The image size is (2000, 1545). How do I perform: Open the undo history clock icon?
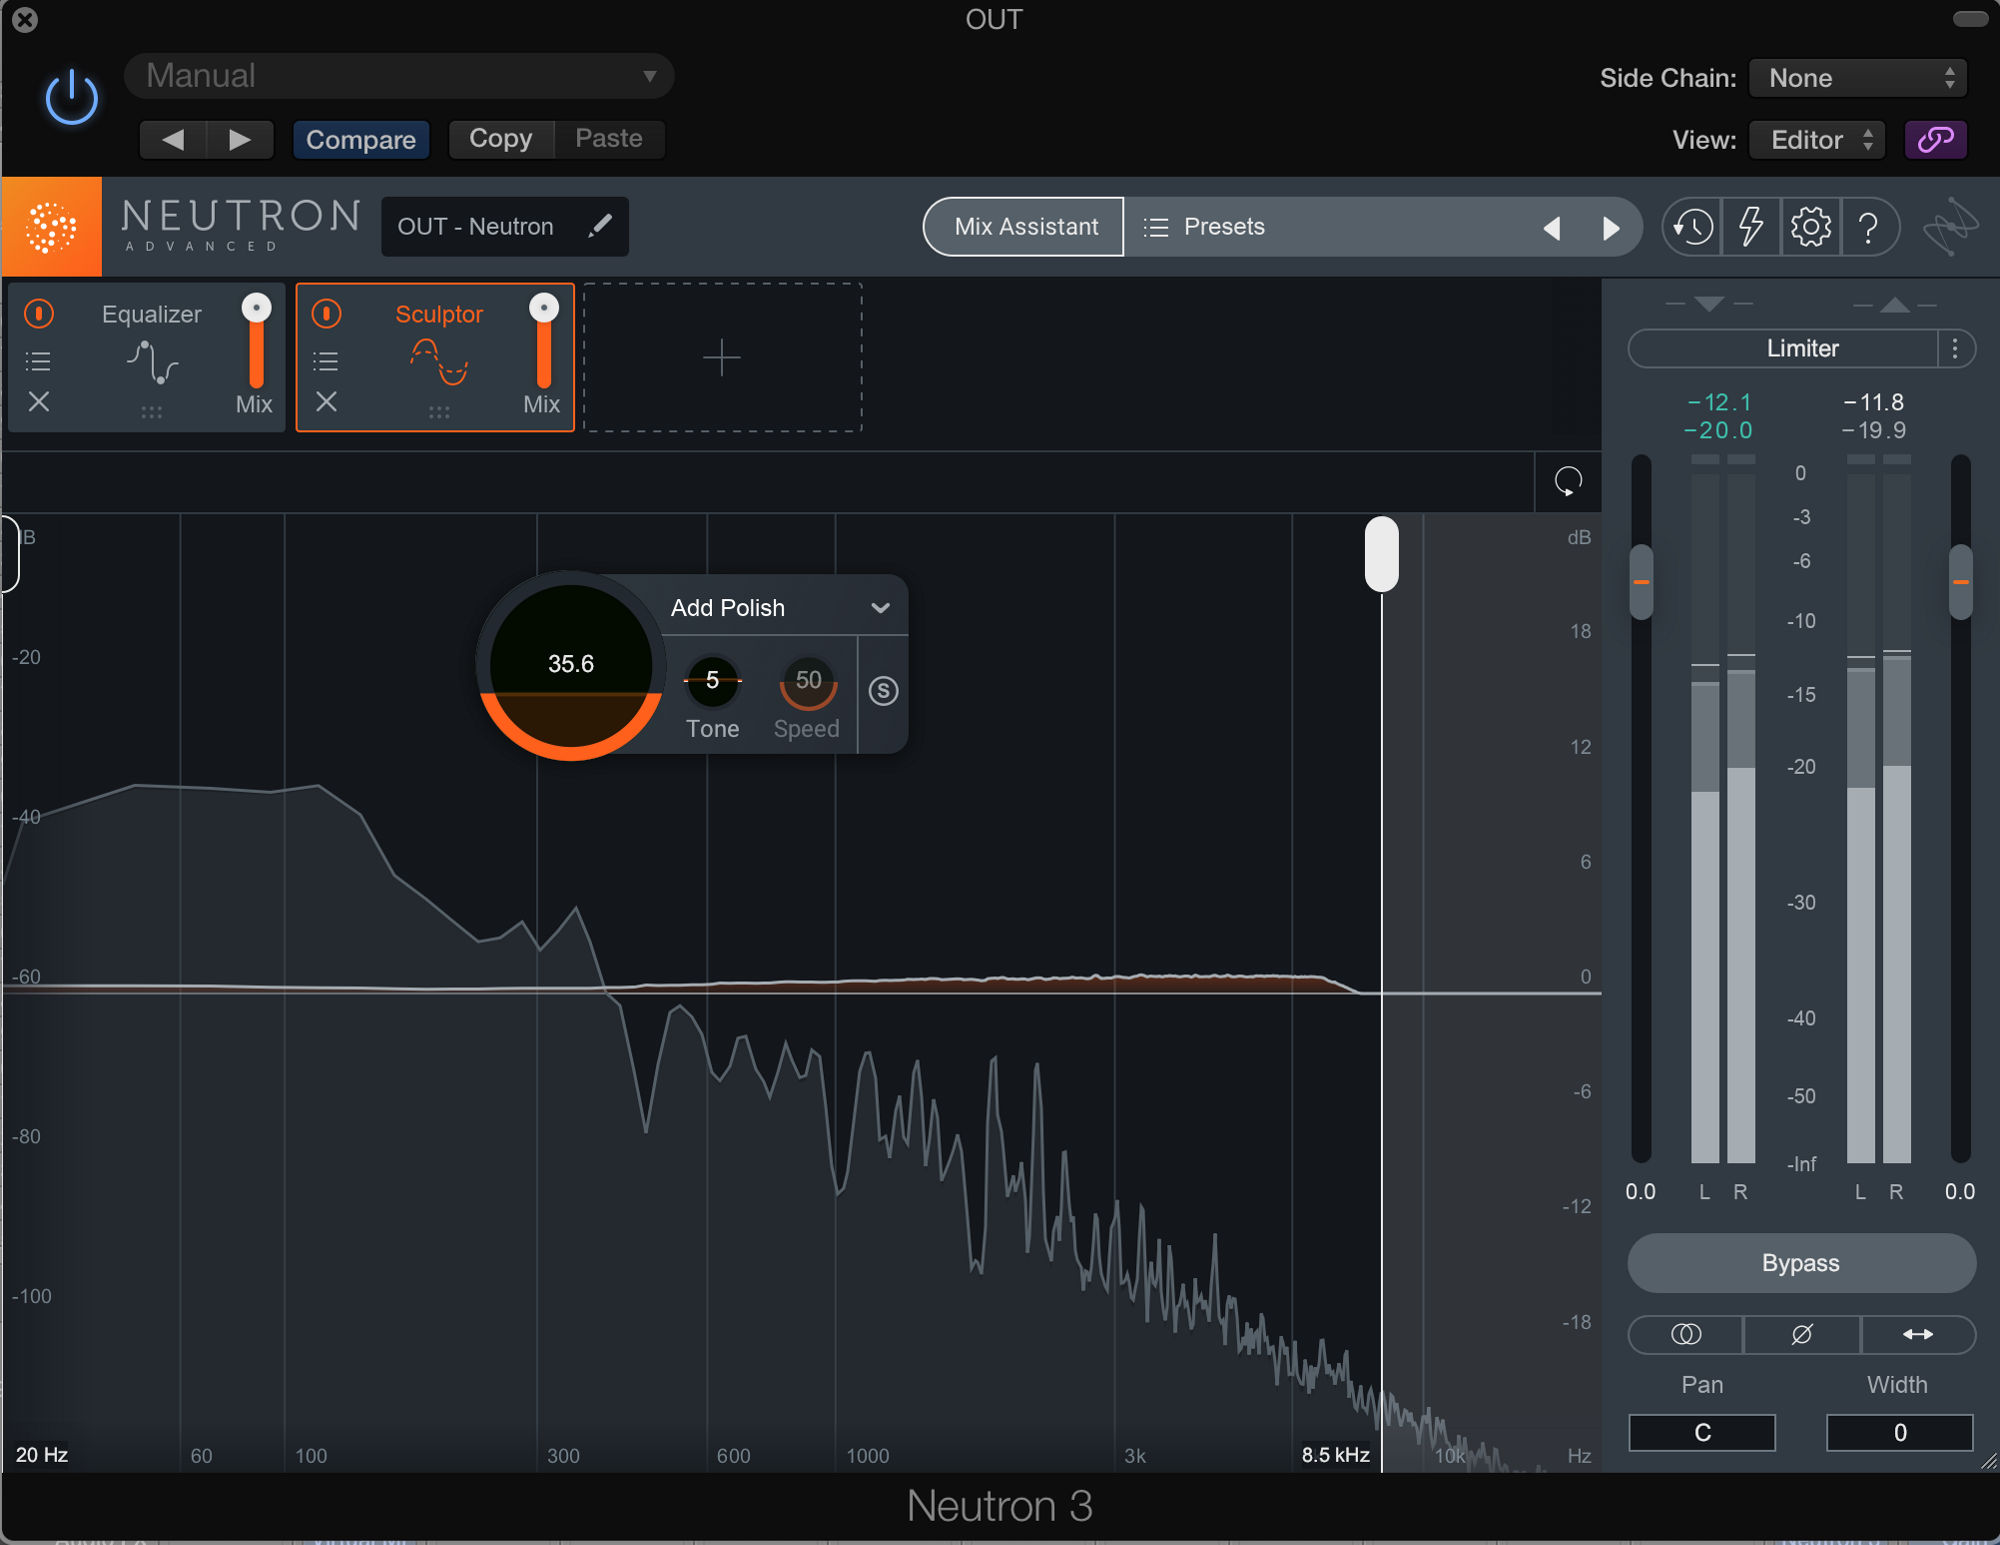coord(1692,227)
